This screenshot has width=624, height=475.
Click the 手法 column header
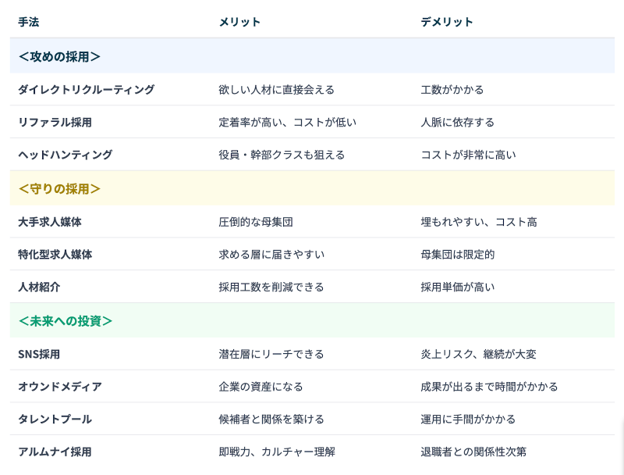tap(28, 22)
